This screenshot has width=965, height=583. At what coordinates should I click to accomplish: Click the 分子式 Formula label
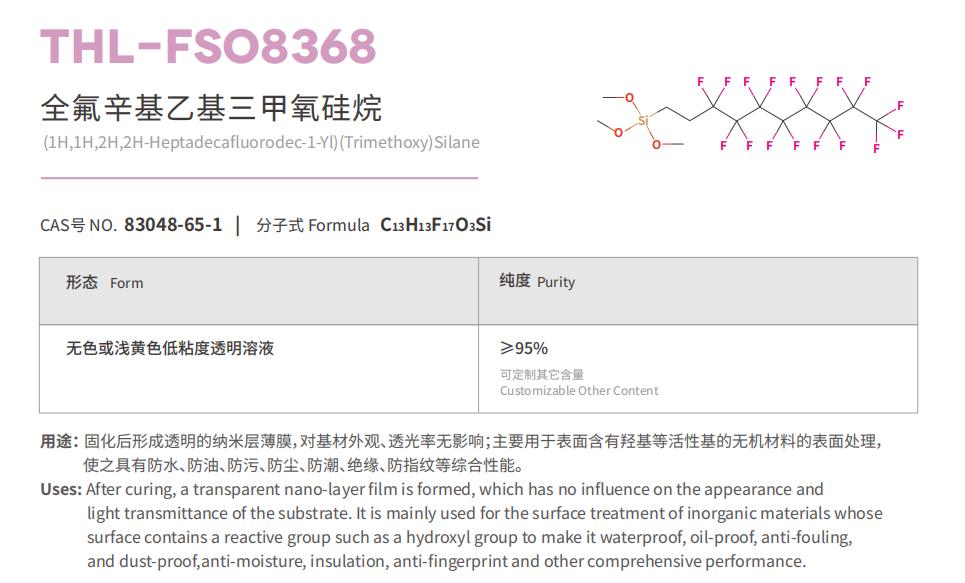point(312,225)
